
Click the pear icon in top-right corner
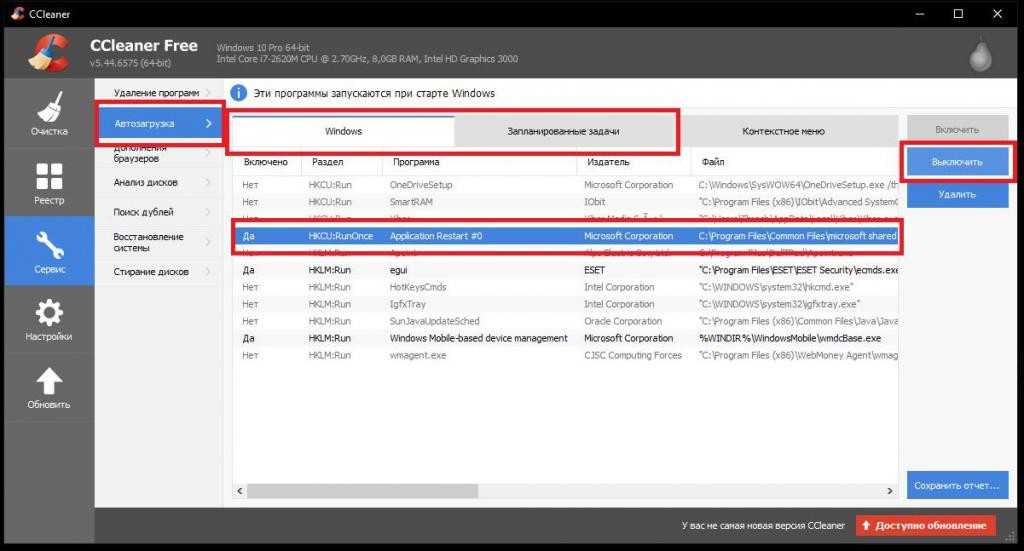click(x=980, y=56)
